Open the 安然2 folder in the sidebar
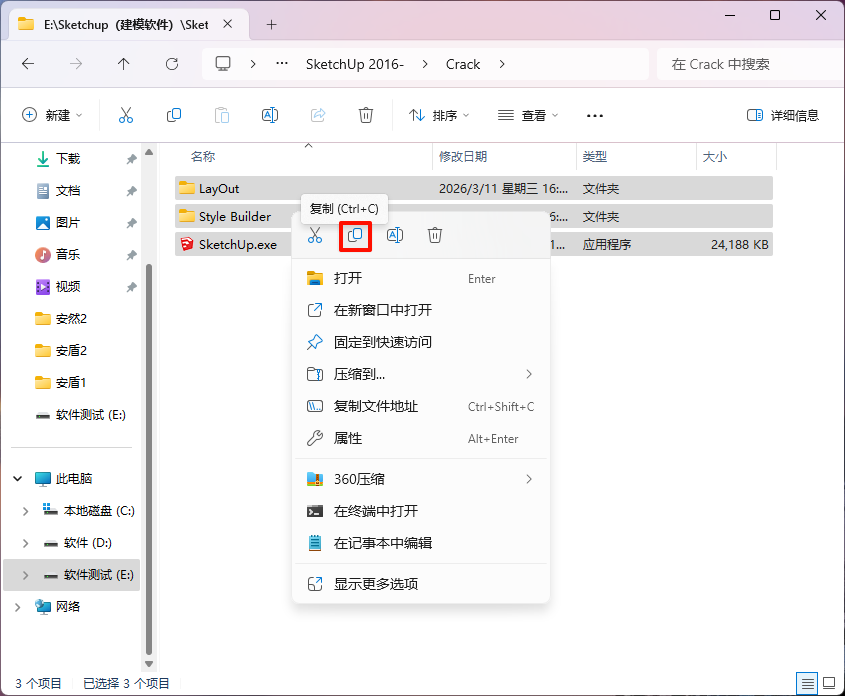 pyautogui.click(x=71, y=319)
